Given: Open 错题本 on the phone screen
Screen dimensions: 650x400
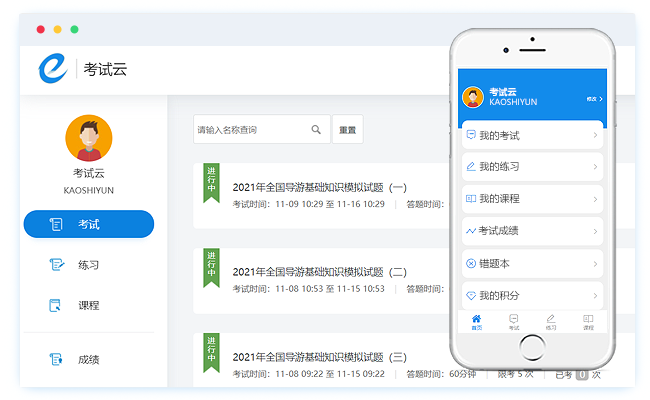Looking at the screenshot, I should pyautogui.click(x=532, y=264).
